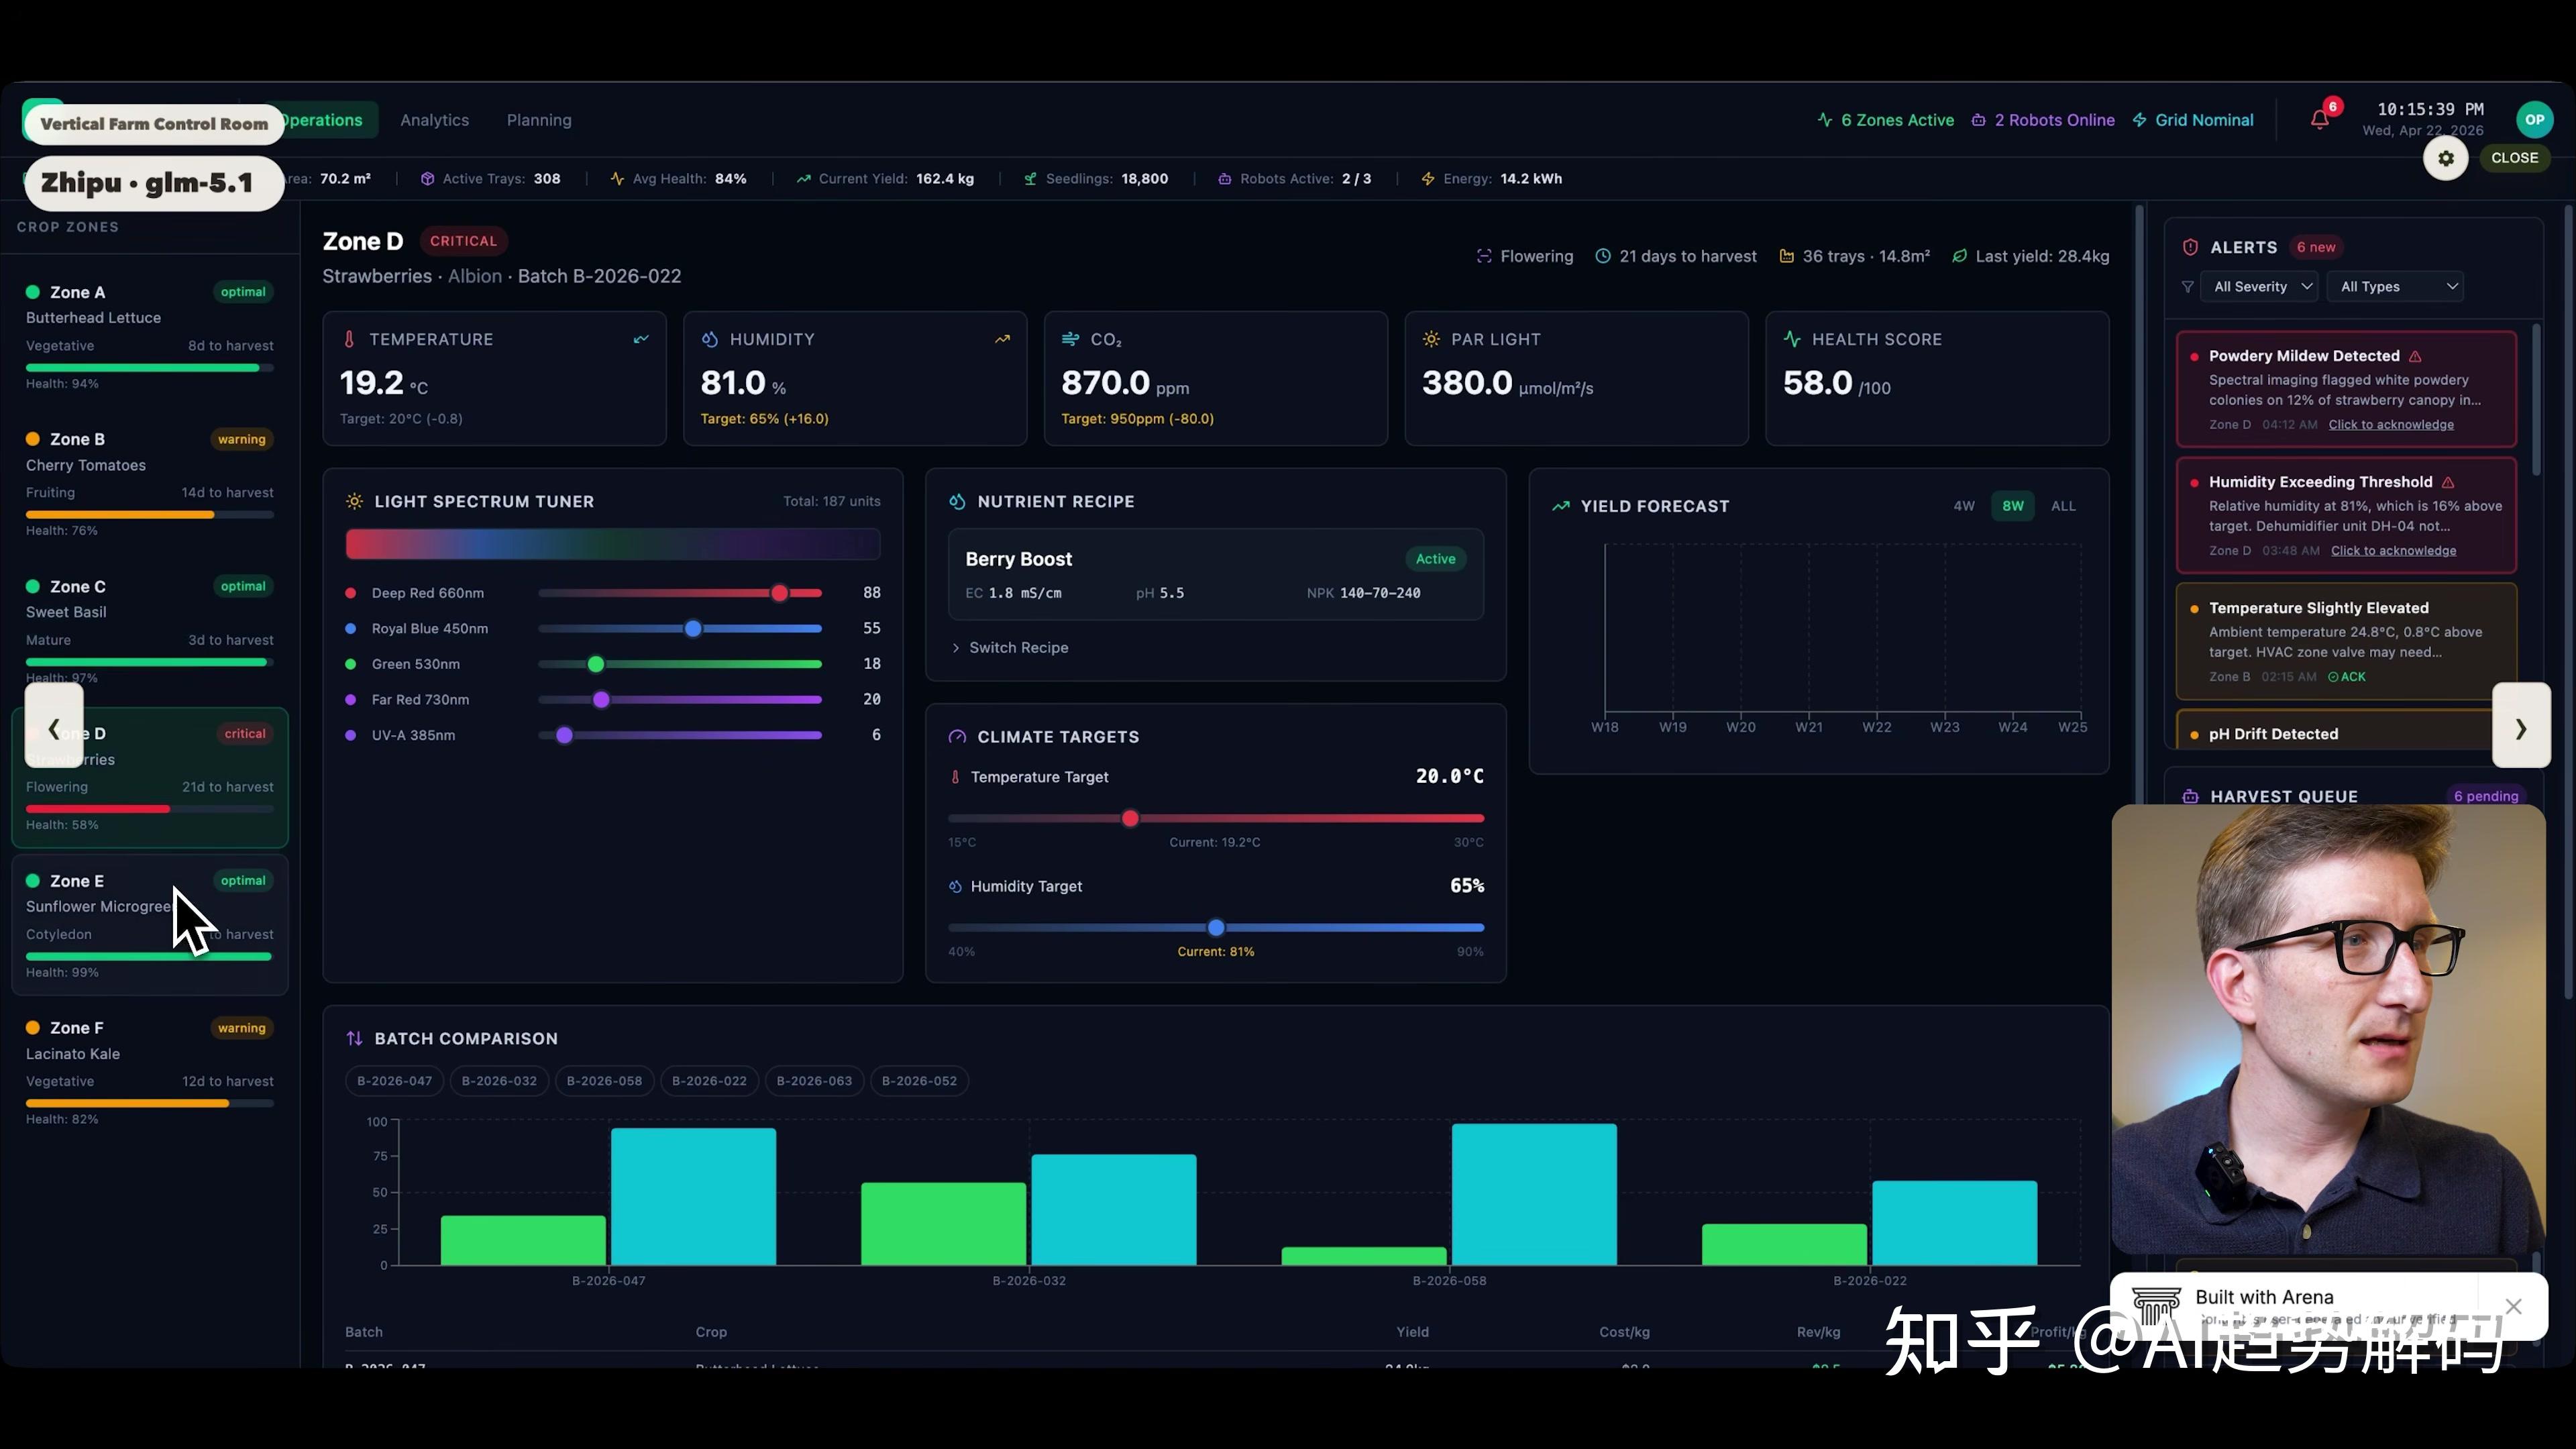Screen dimensions: 2576x1449
Task: Acknowledge the Powdery Mildew alert
Action: click(2391, 425)
